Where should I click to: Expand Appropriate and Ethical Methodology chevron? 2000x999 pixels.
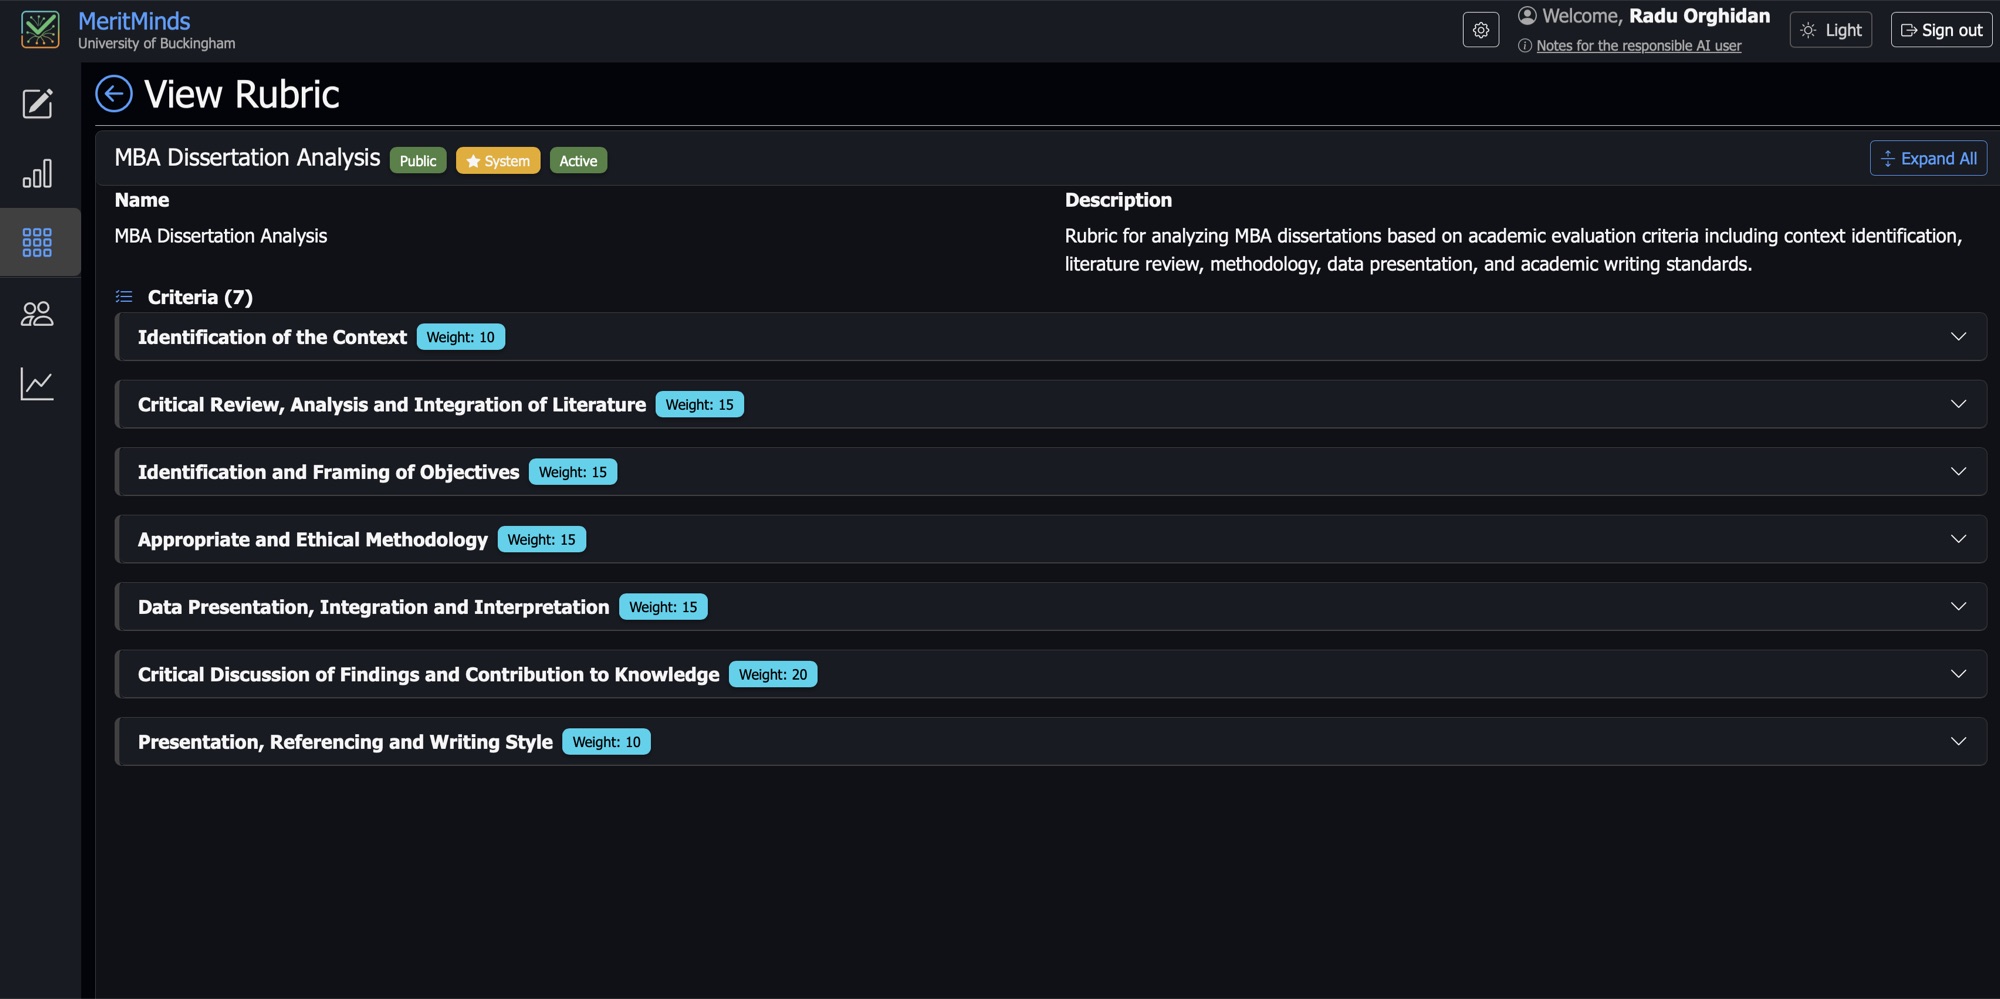(1958, 539)
